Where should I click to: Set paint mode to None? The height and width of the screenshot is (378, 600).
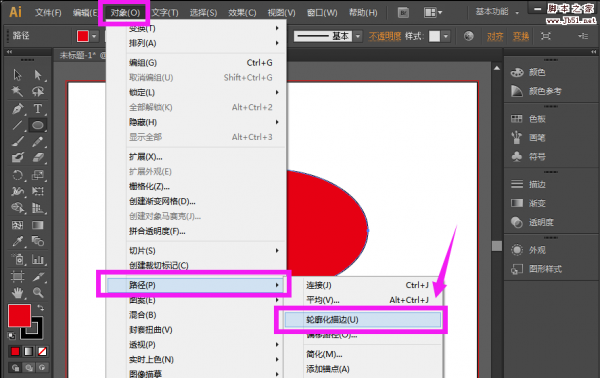pos(42,351)
